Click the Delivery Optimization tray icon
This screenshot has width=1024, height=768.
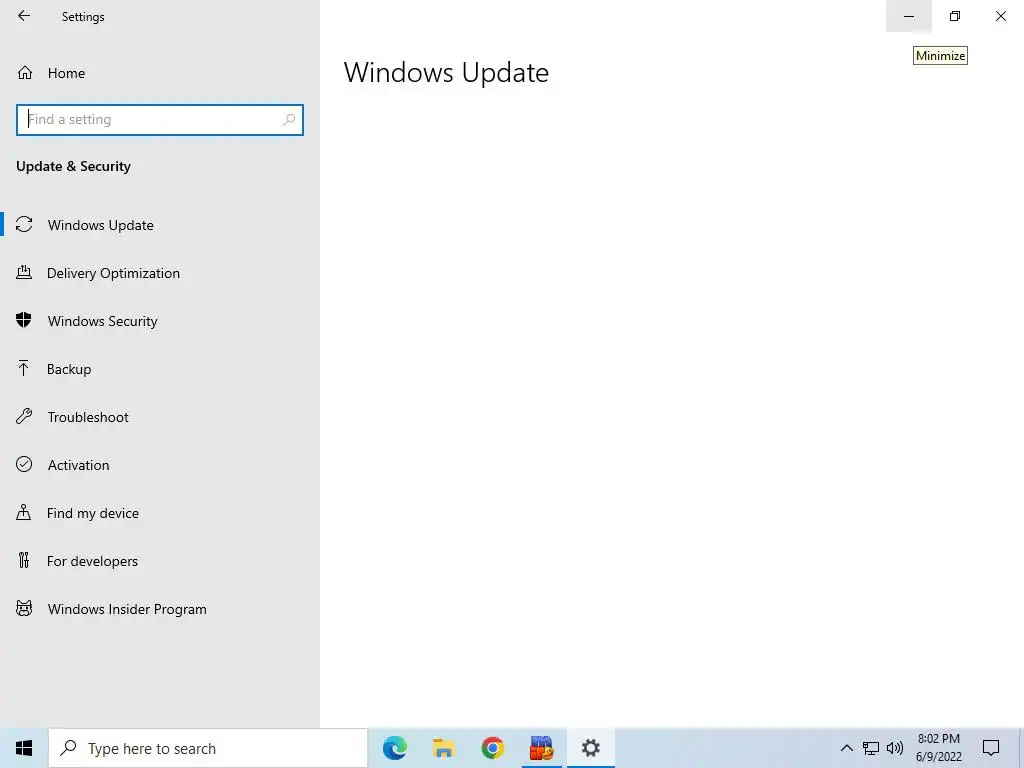click(x=24, y=272)
